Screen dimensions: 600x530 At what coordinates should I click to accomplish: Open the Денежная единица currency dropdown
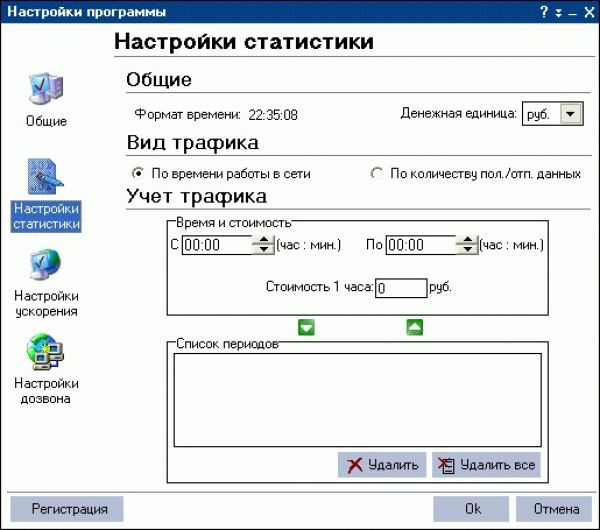571,114
